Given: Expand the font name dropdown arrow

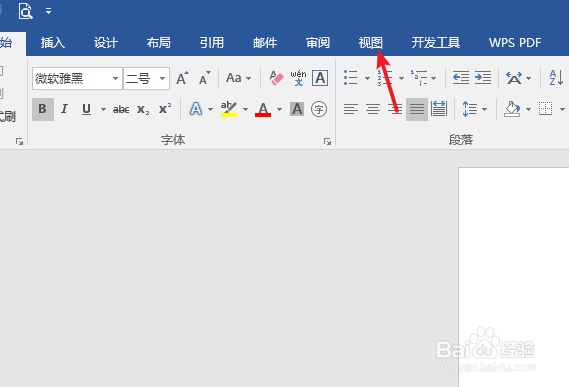Looking at the screenshot, I should (x=115, y=78).
